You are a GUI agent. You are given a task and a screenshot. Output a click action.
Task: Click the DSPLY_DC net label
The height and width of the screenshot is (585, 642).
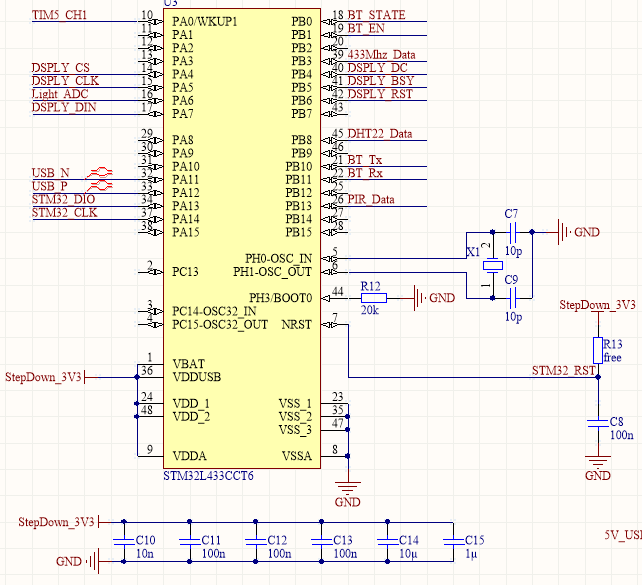click(378, 68)
